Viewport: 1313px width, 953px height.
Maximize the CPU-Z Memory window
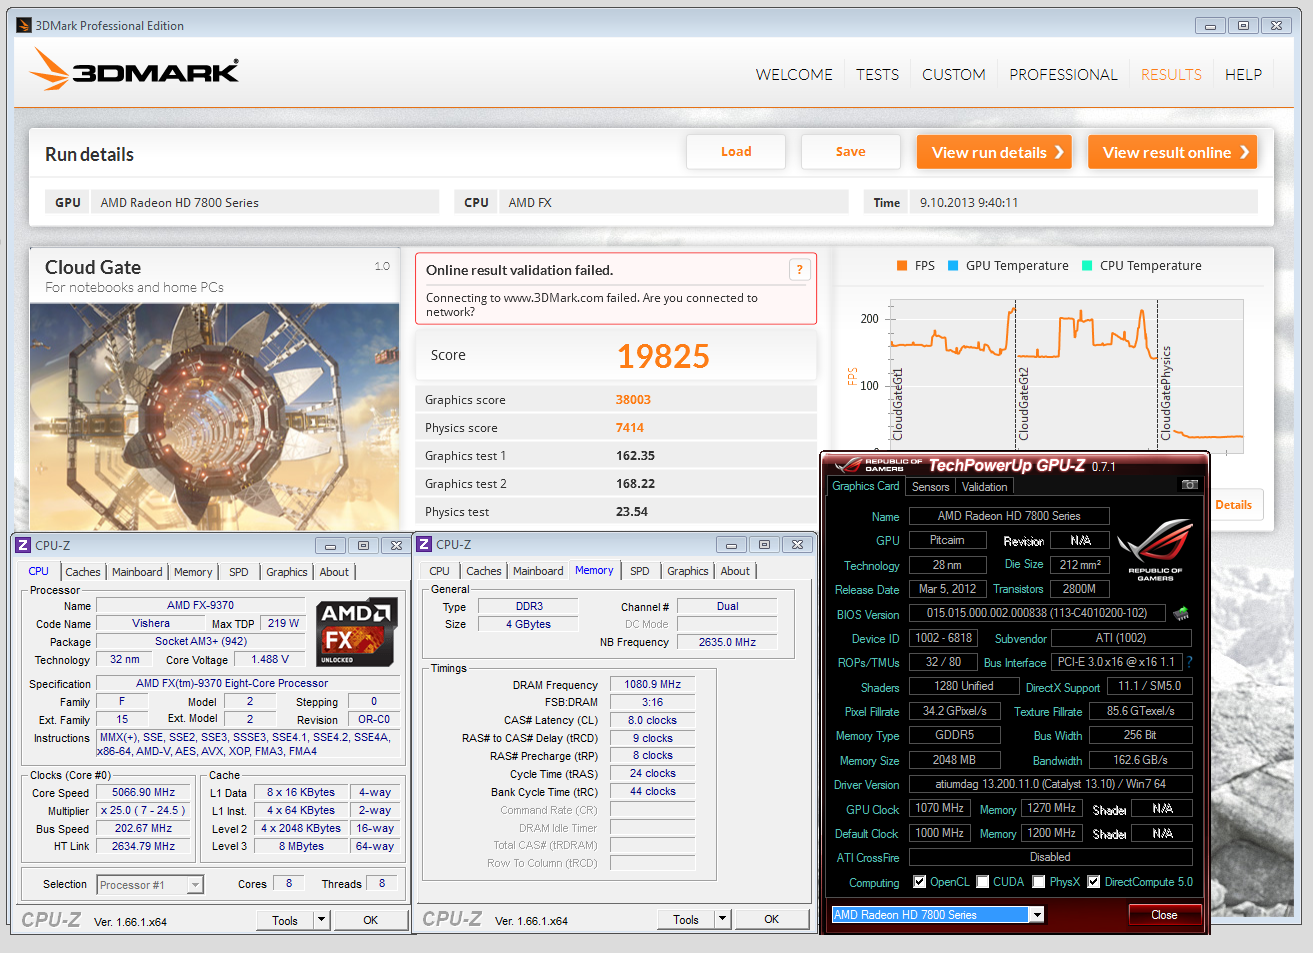click(x=764, y=544)
